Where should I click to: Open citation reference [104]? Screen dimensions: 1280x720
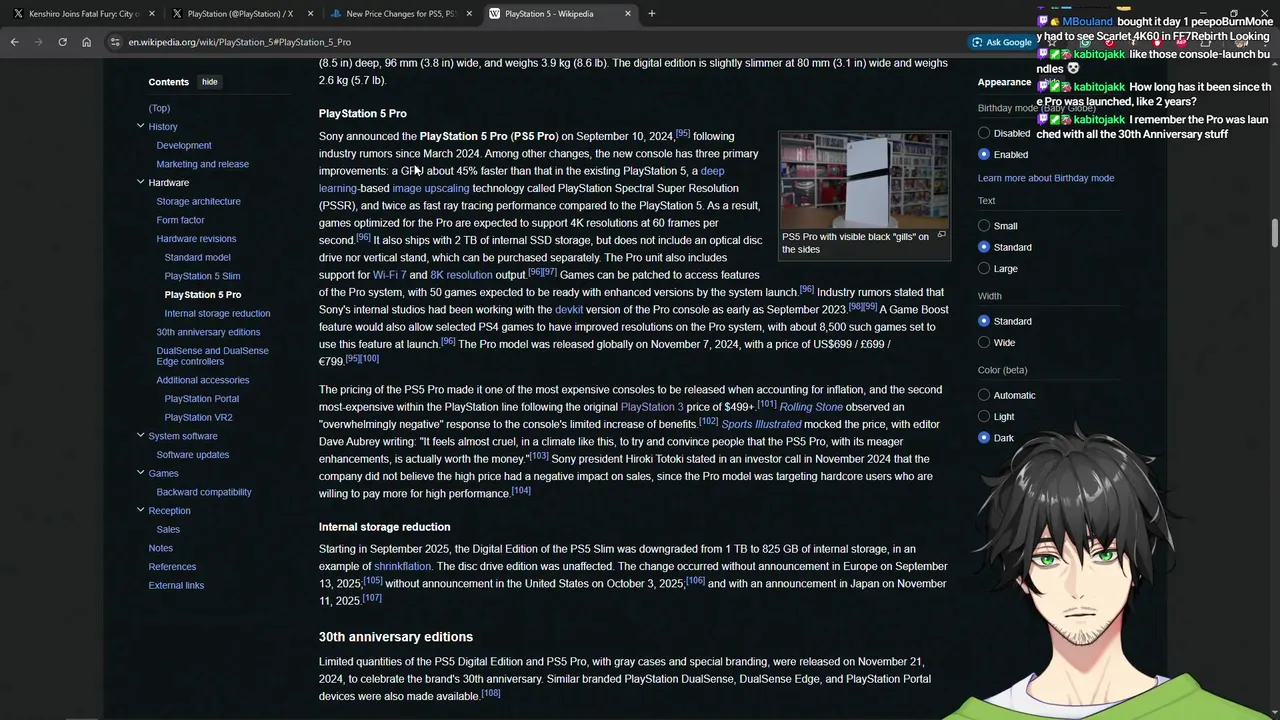[x=521, y=490]
